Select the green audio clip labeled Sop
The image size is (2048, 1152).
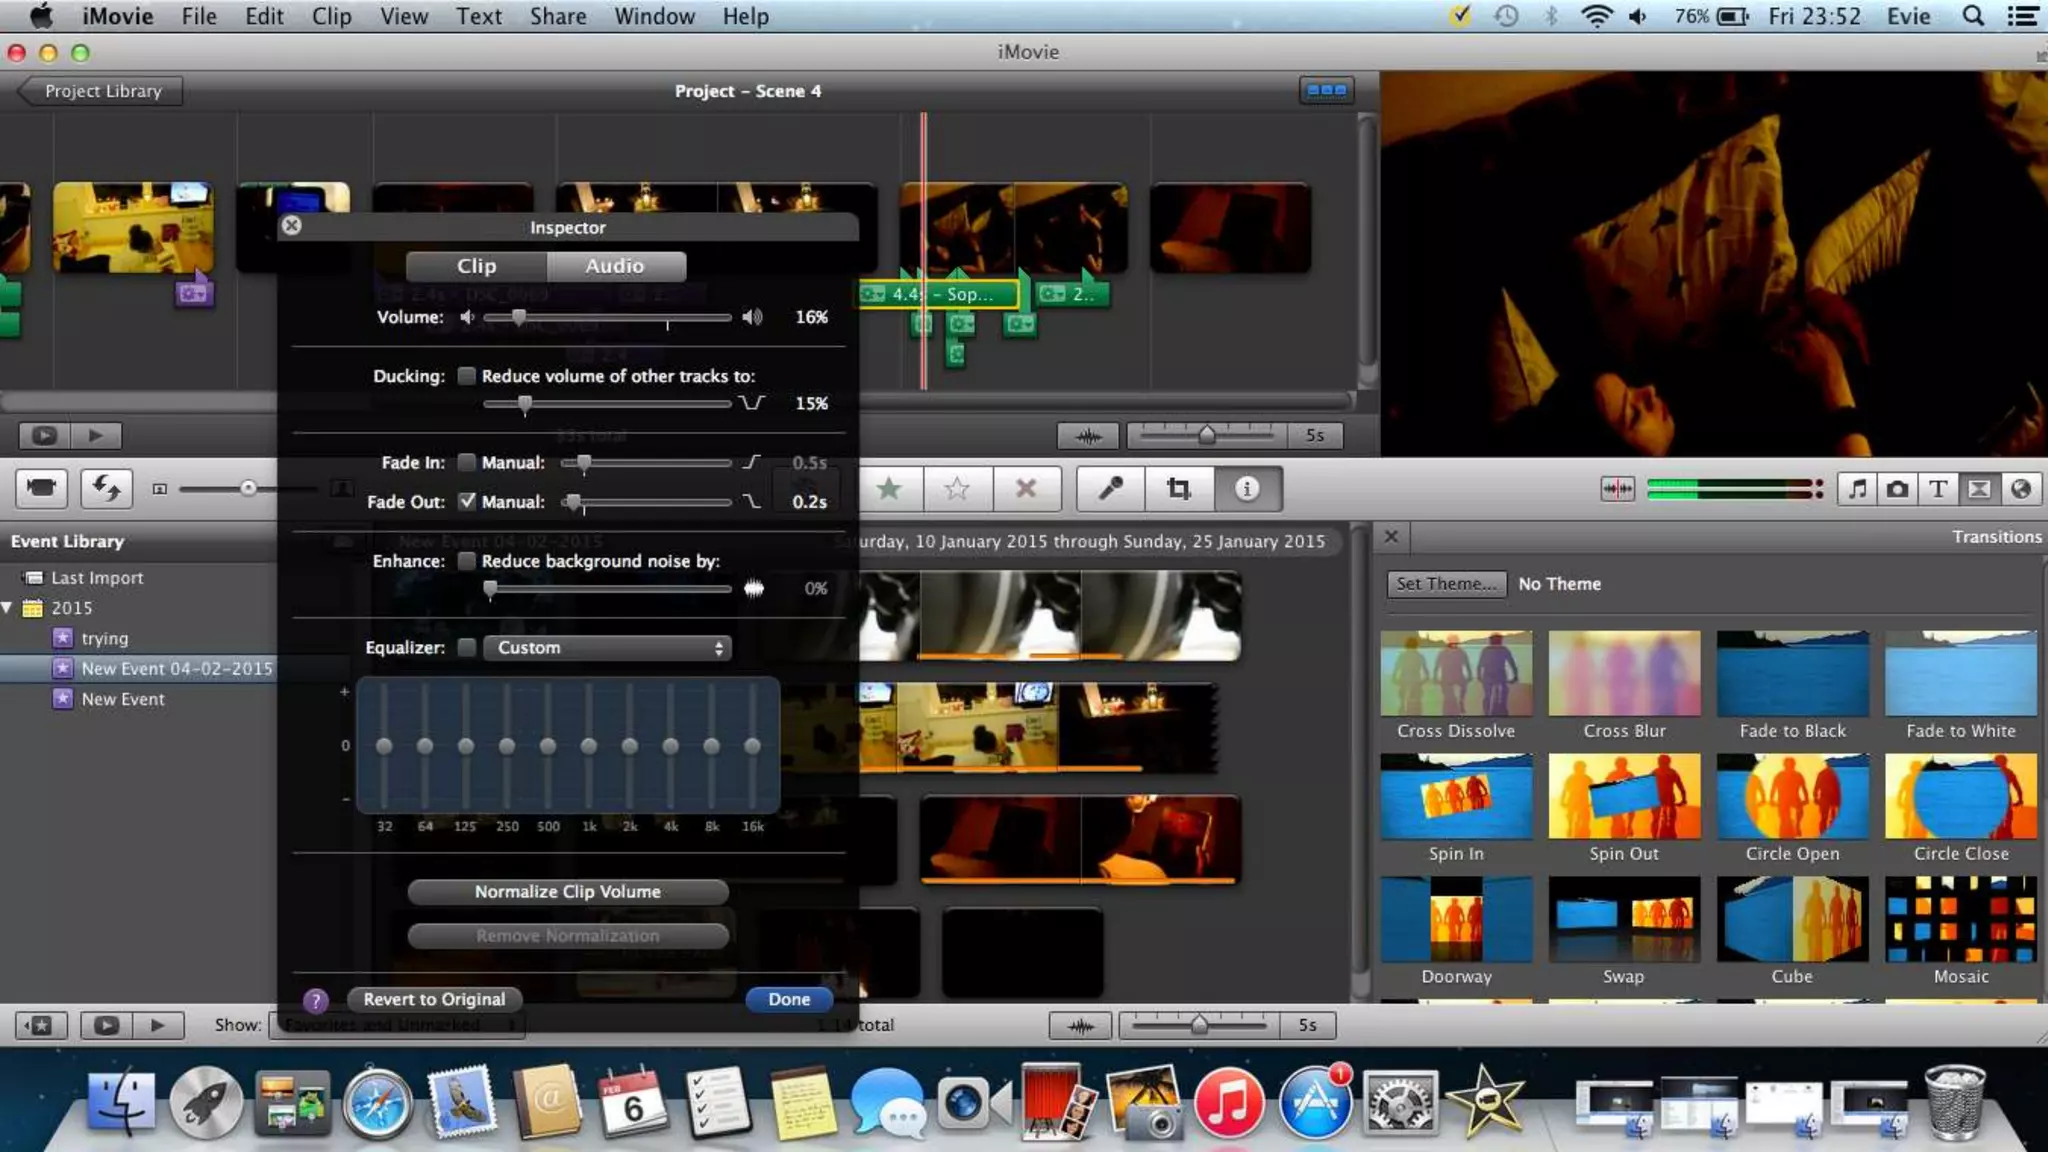(940, 294)
